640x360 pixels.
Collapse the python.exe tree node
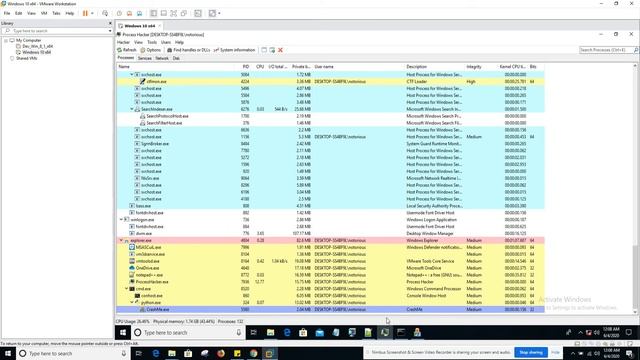[x=132, y=302]
